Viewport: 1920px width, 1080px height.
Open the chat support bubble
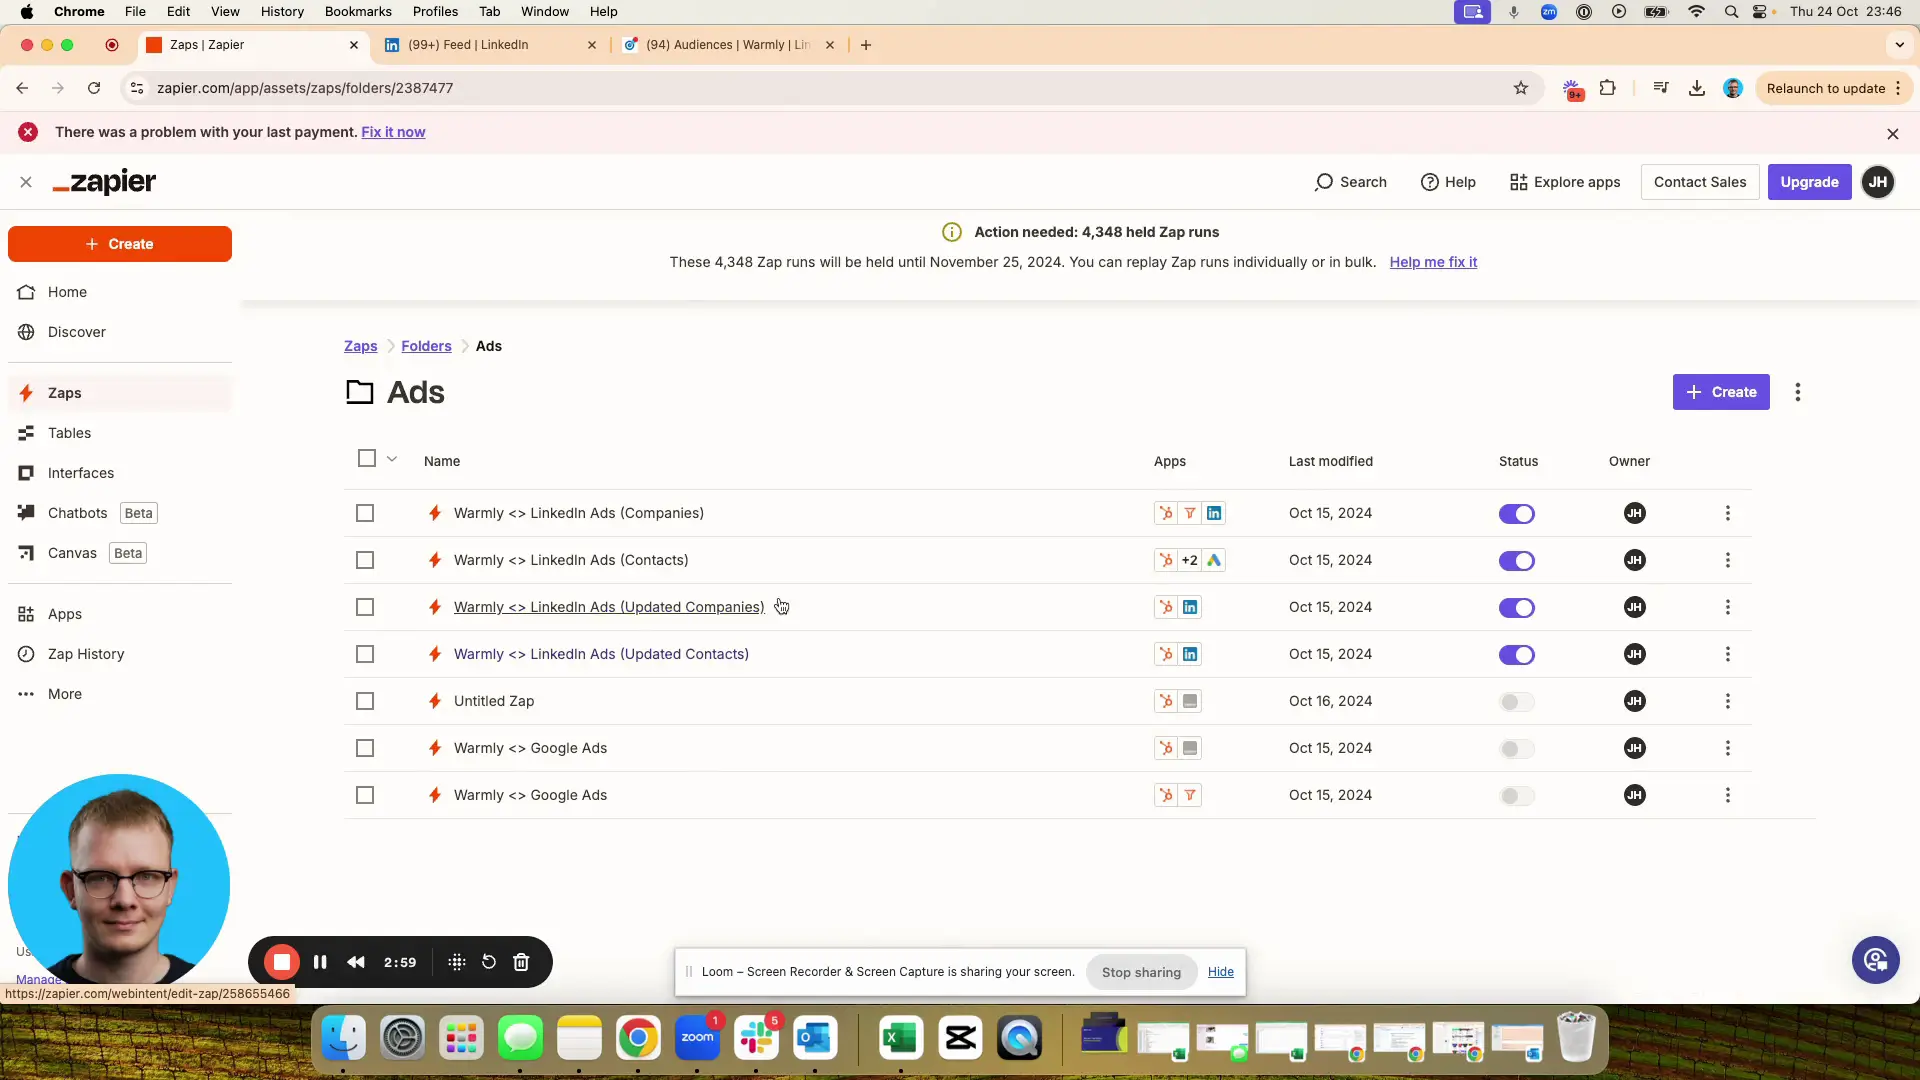pyautogui.click(x=1876, y=960)
